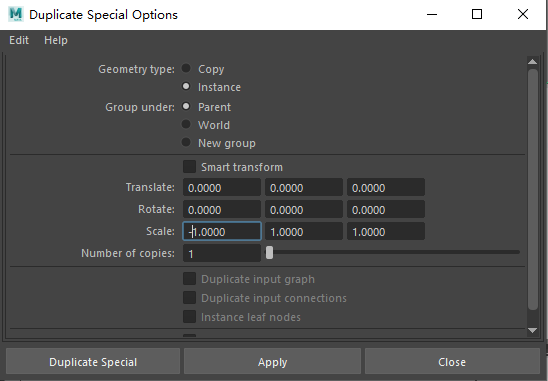This screenshot has height=381, width=548.
Task: Open the Edit menu
Action: tap(19, 40)
